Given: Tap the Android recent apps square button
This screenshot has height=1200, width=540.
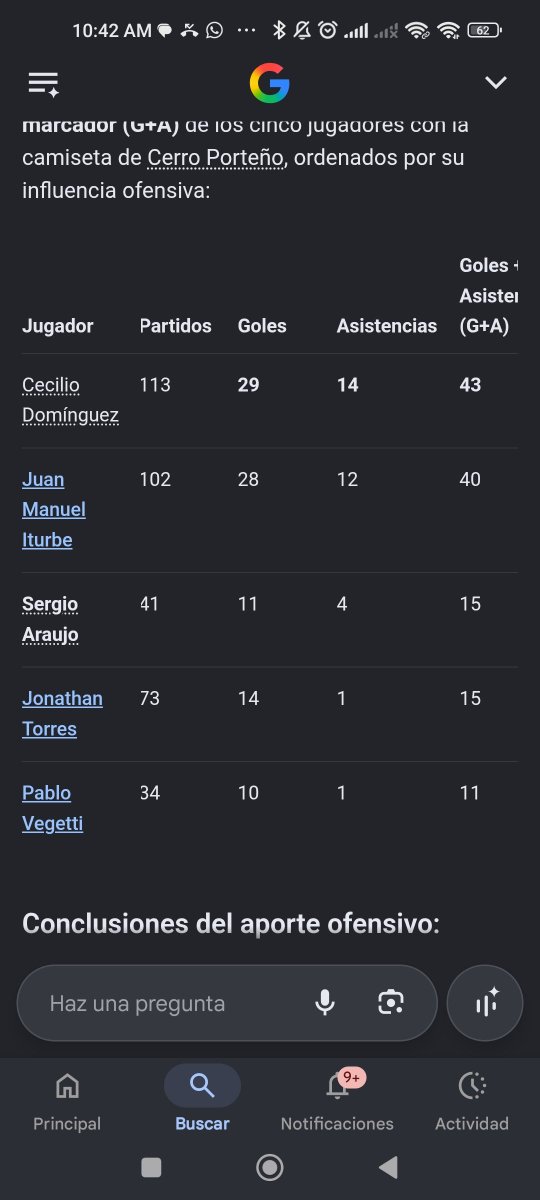Looking at the screenshot, I should click(151, 1167).
